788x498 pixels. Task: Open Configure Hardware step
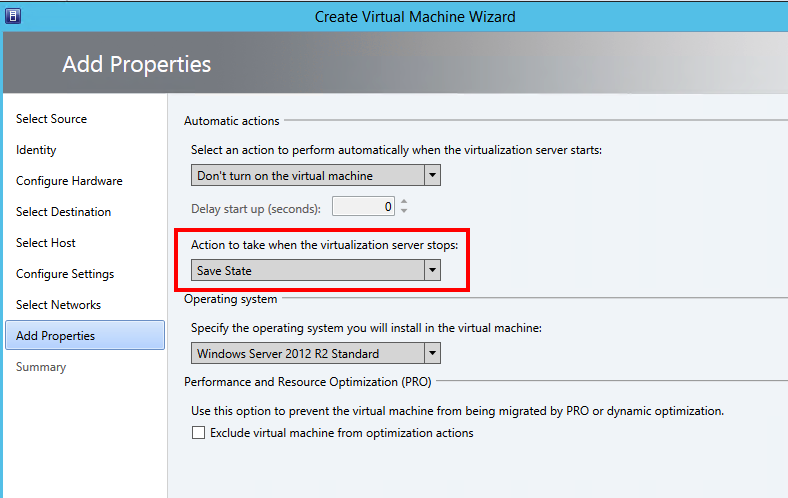point(69,181)
